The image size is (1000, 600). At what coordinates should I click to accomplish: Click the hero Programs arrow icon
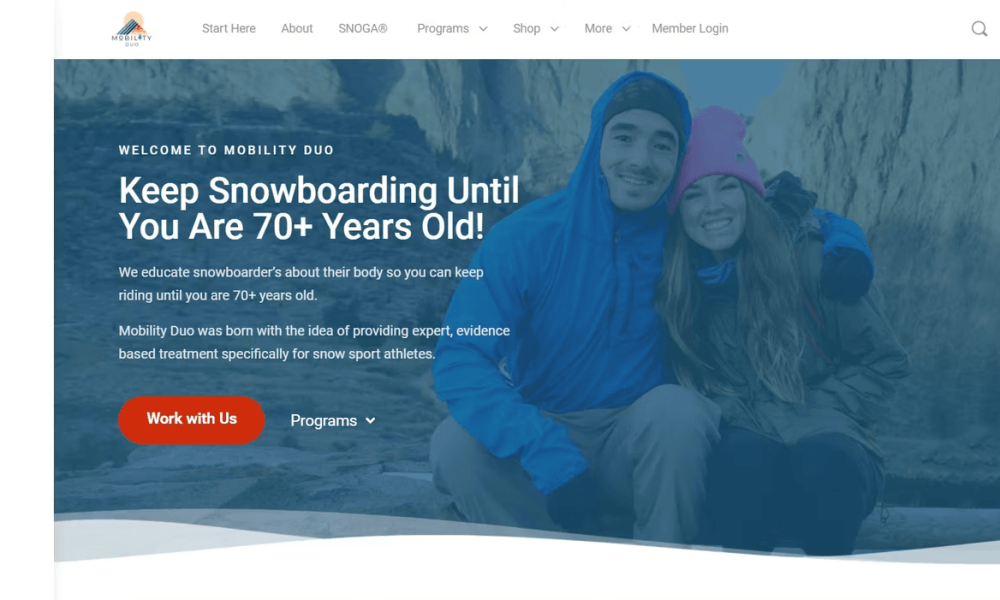point(371,421)
